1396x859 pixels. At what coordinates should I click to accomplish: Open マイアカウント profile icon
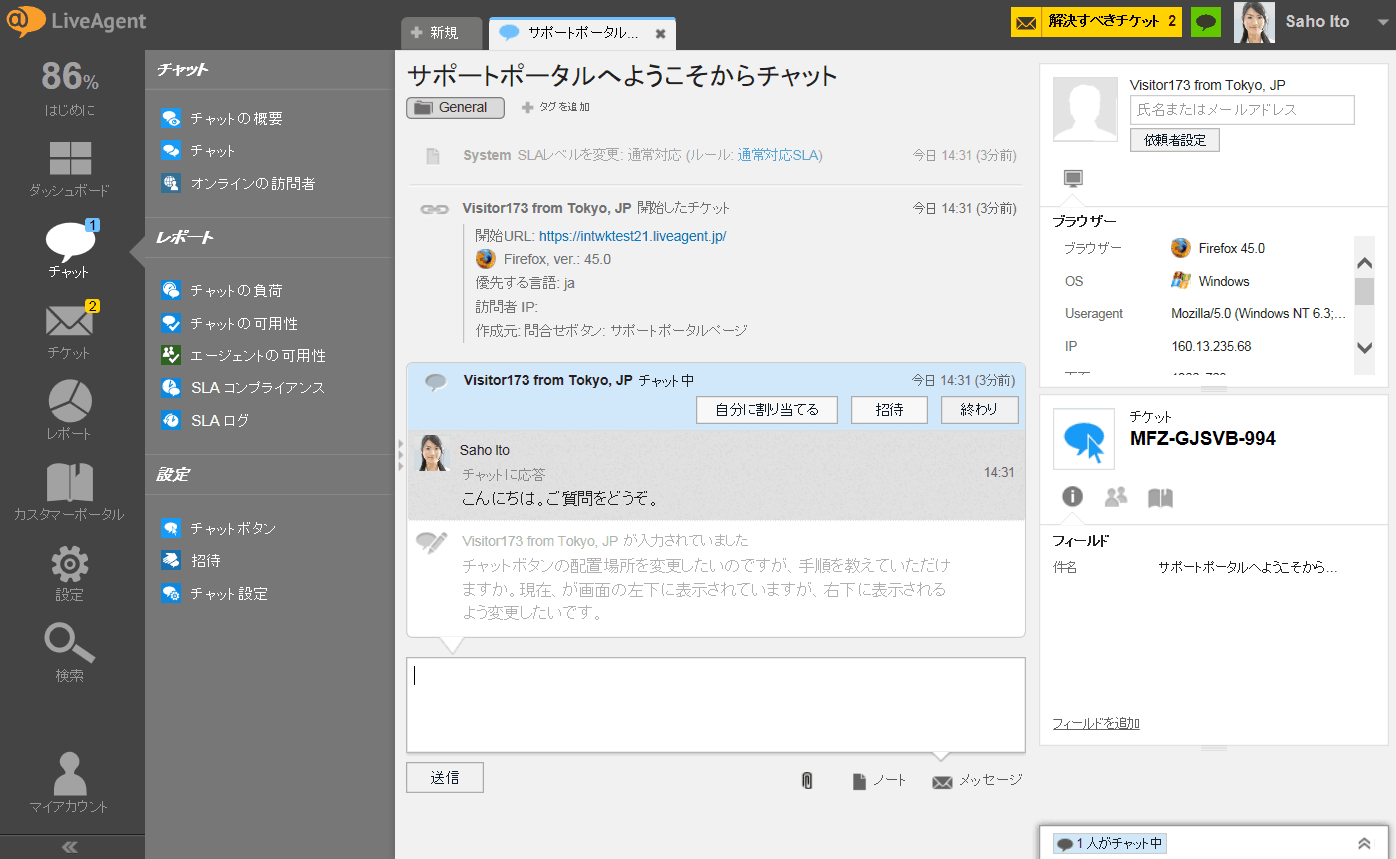[69, 783]
